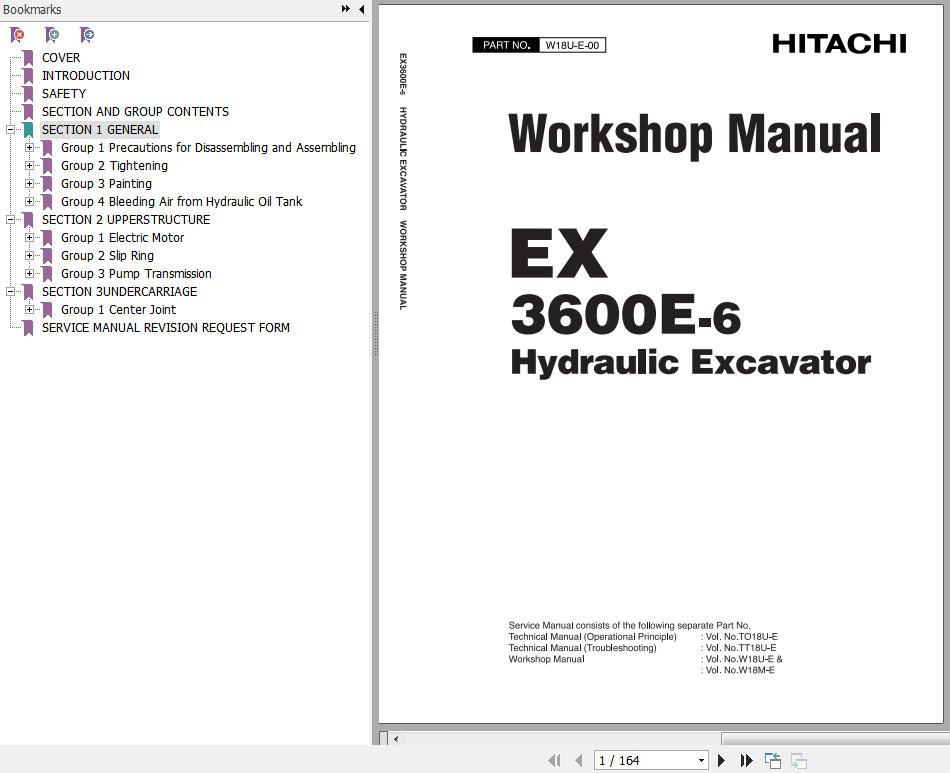Click the W18U-E-00 part number on the page
950x773 pixels.
pos(572,45)
